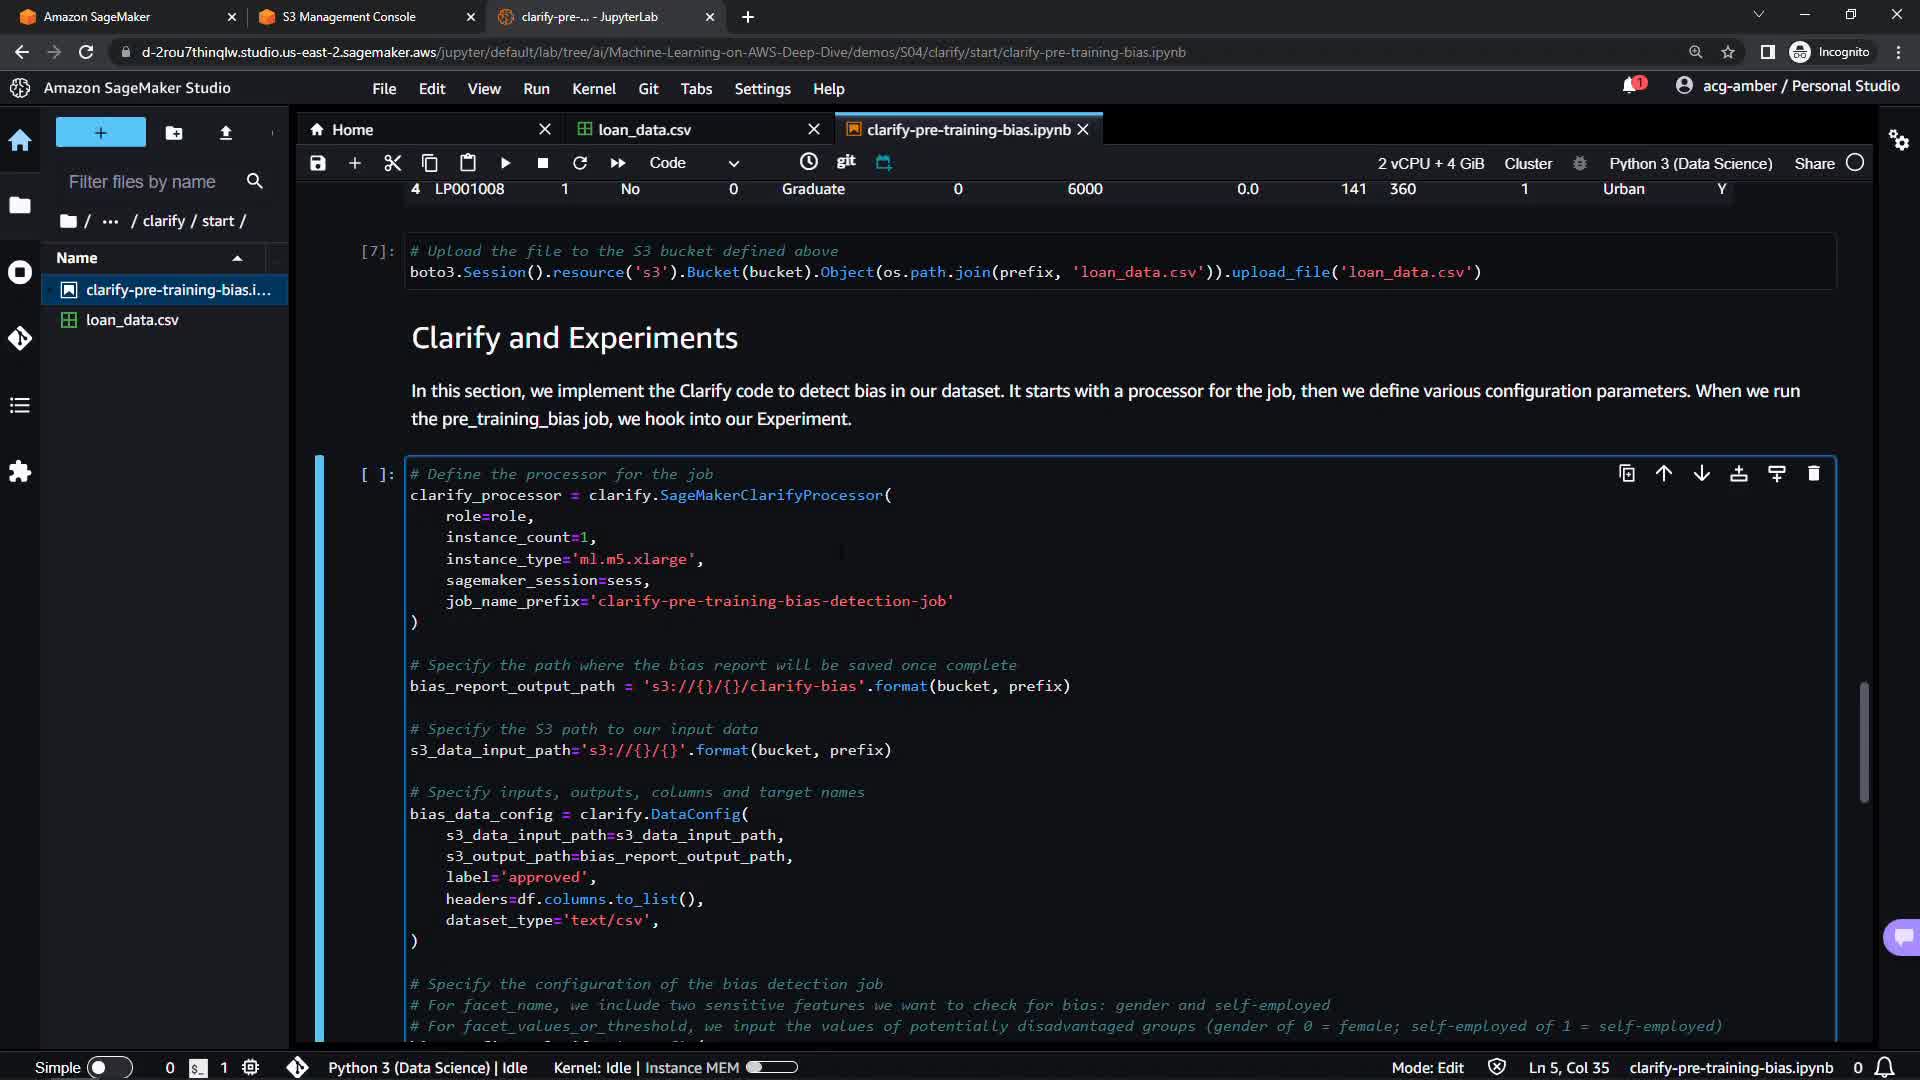Run the selected cell with the play button
Viewport: 1920px width, 1080px height.
[x=505, y=163]
